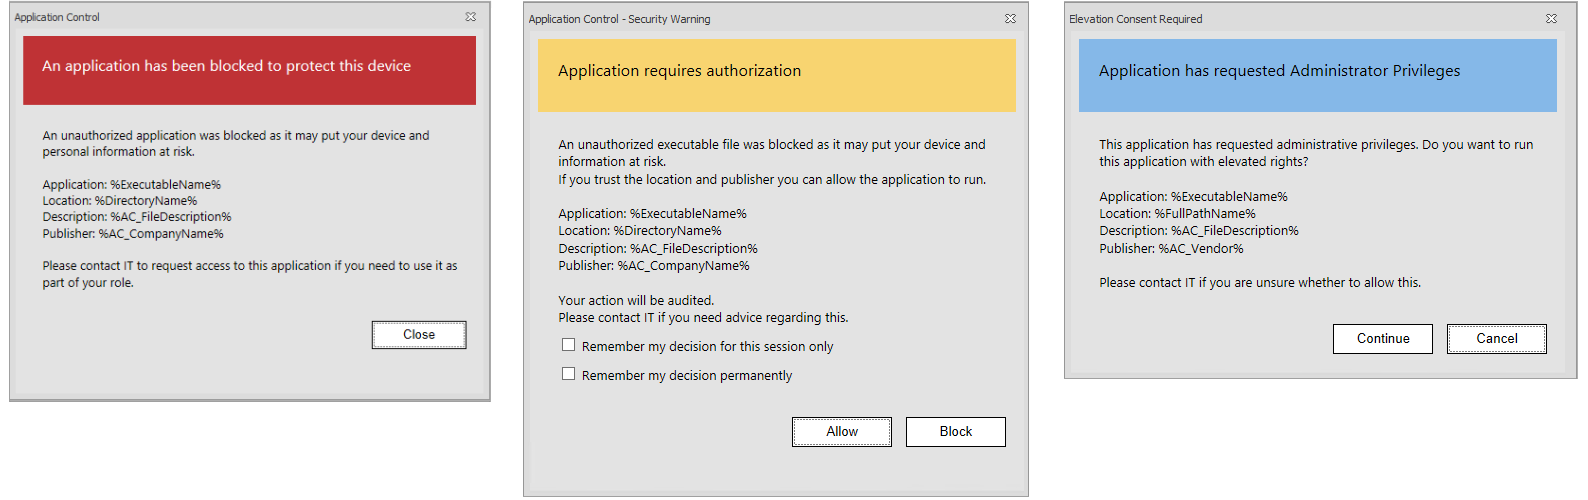1588x500 pixels.
Task: Click the Publisher %AC_Vendor% line
Action: coord(1171,248)
